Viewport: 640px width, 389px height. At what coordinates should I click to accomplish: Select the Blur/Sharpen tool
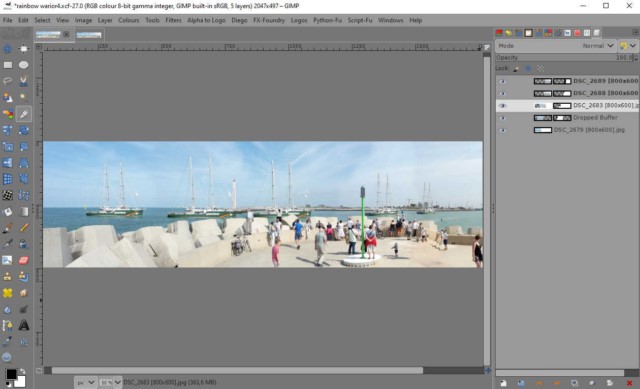(7, 309)
